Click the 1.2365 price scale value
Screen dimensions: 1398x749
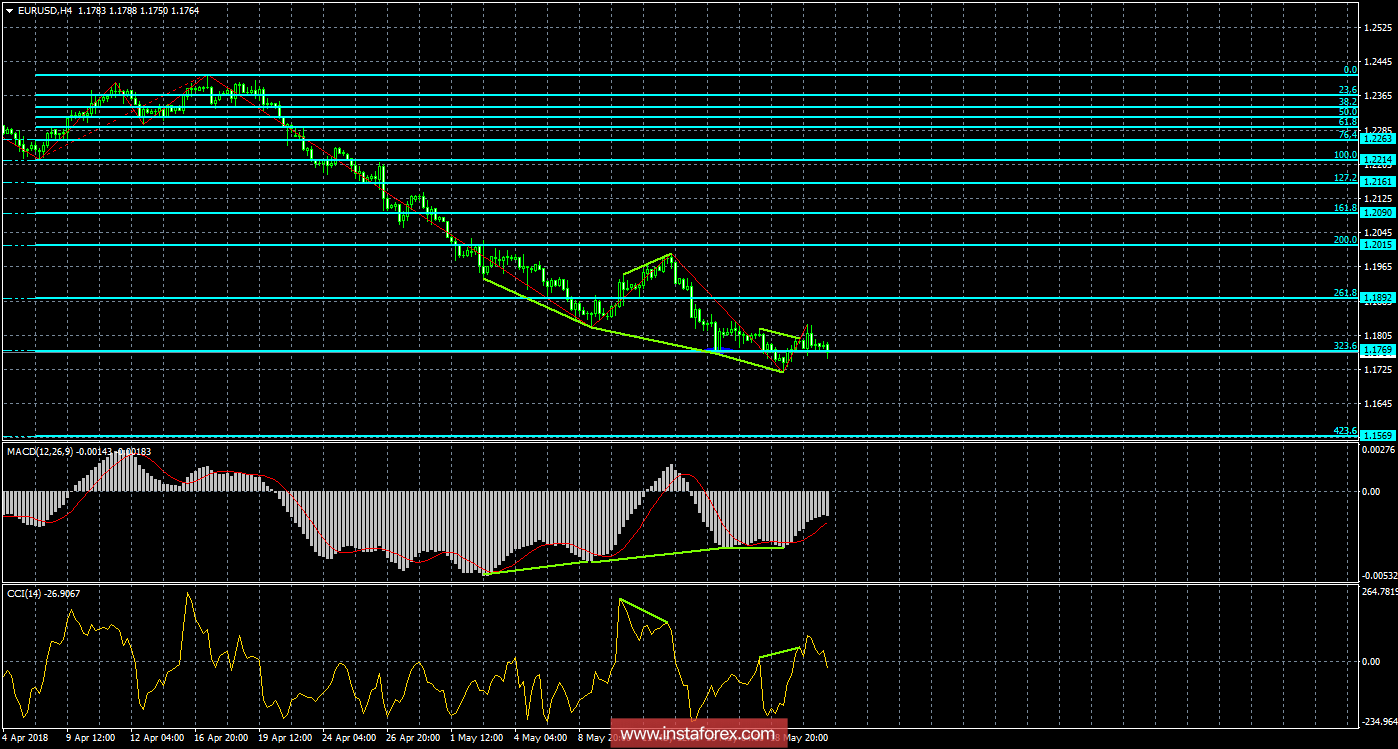[1379, 96]
